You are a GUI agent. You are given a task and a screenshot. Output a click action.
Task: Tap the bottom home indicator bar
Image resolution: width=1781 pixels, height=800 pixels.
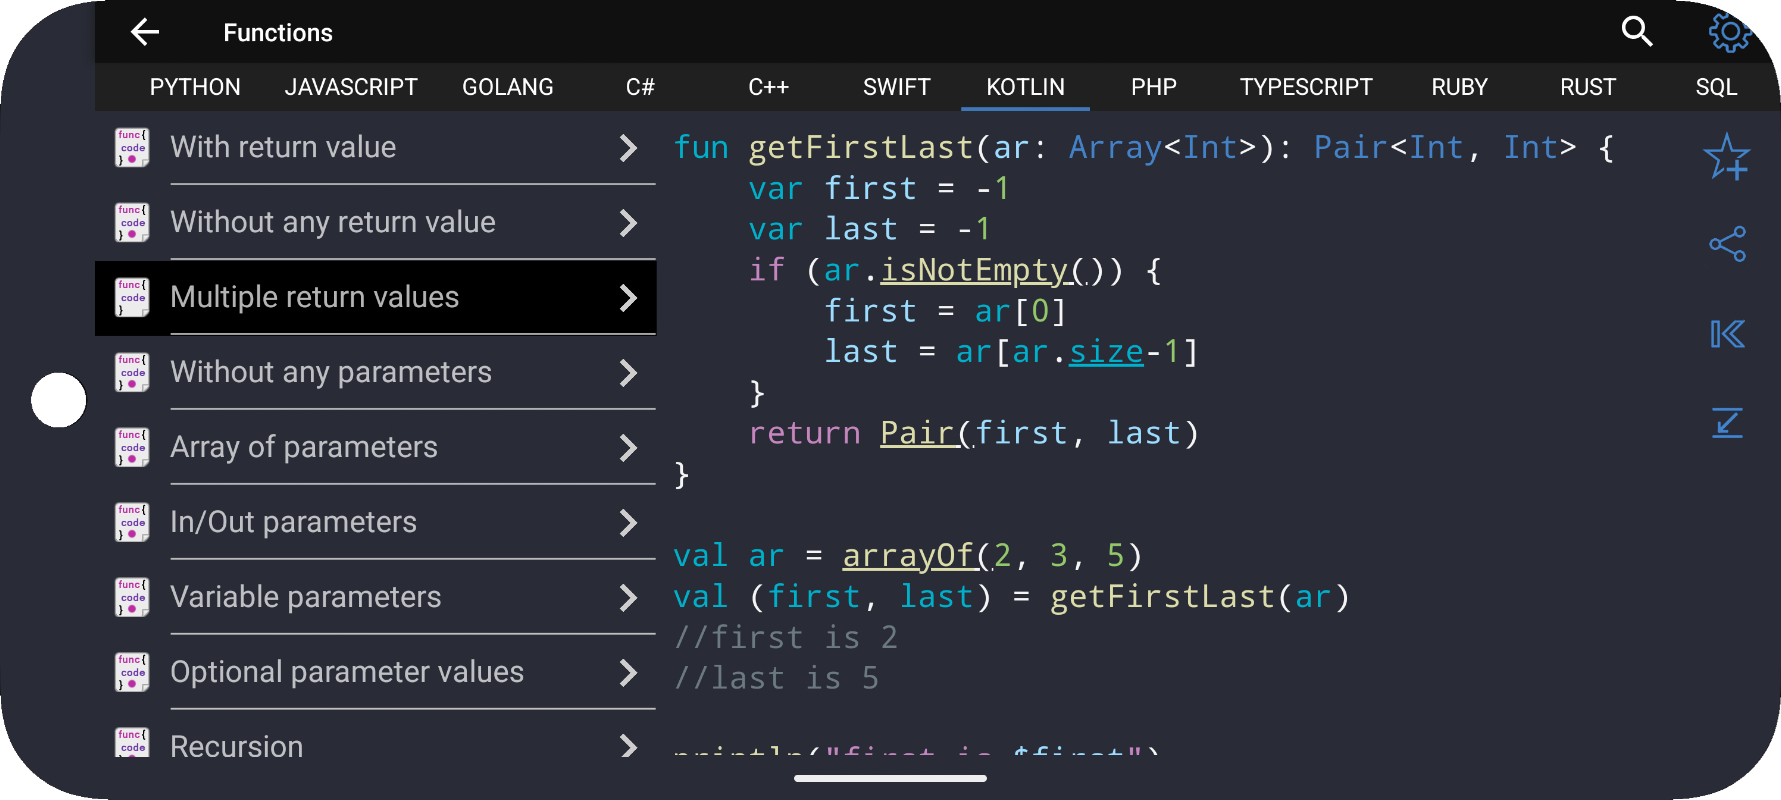point(890,778)
